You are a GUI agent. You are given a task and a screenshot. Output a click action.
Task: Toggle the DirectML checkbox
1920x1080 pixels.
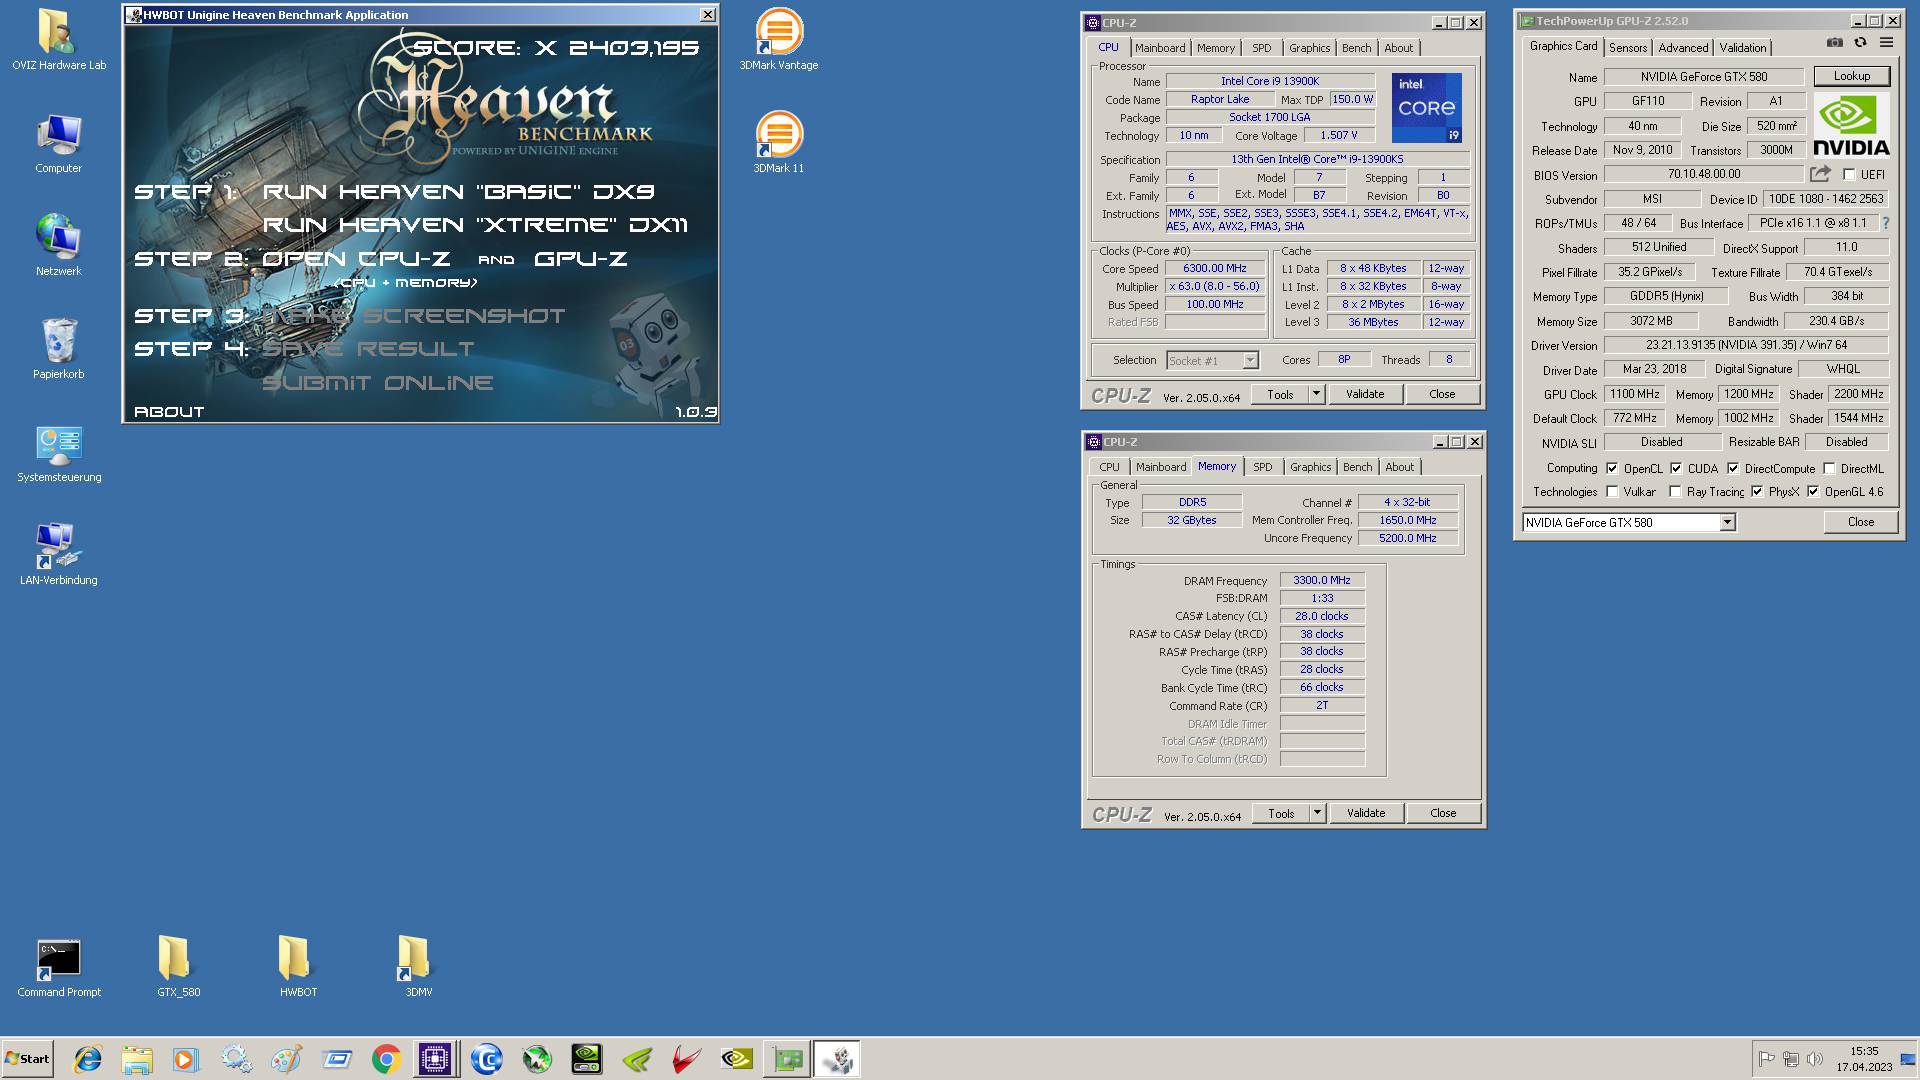[1829, 468]
